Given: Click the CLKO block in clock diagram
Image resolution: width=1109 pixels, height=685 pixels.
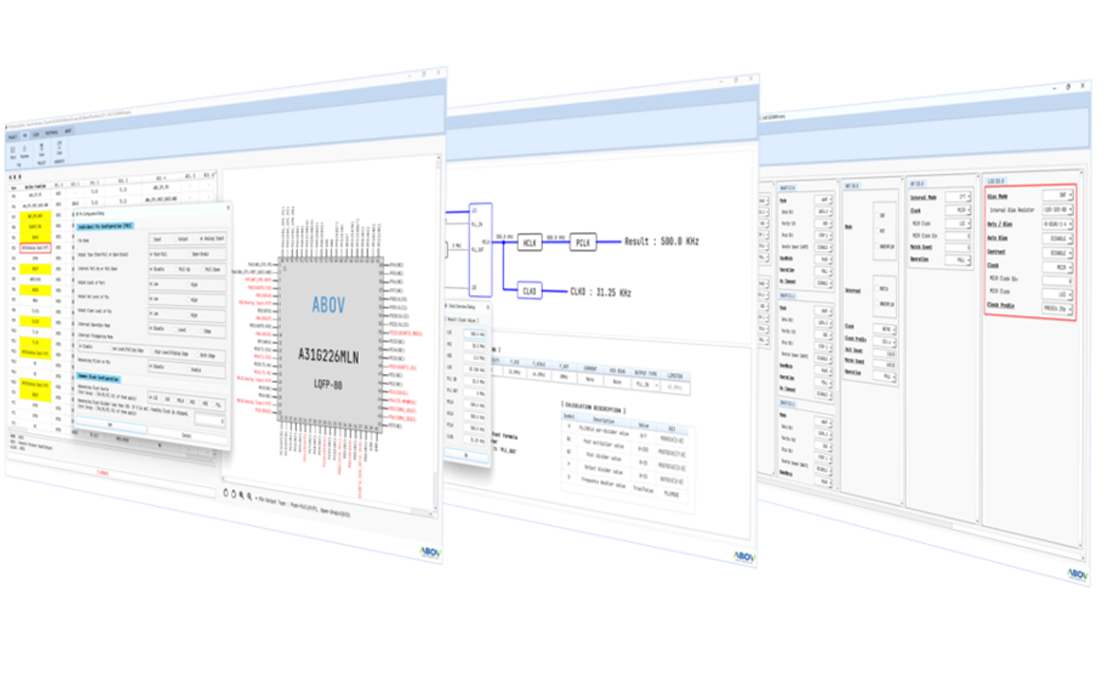Looking at the screenshot, I should pyautogui.click(x=530, y=291).
